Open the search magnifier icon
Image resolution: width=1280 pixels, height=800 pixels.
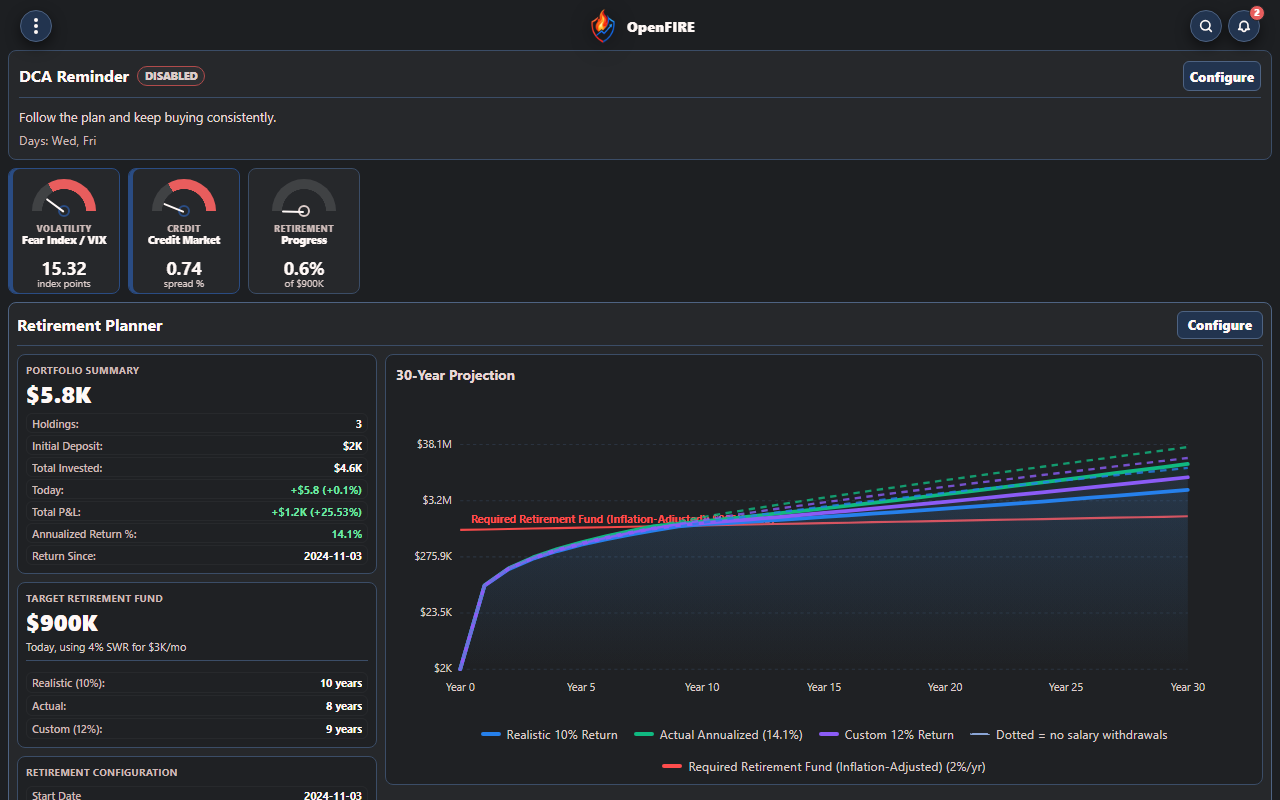(x=1206, y=26)
